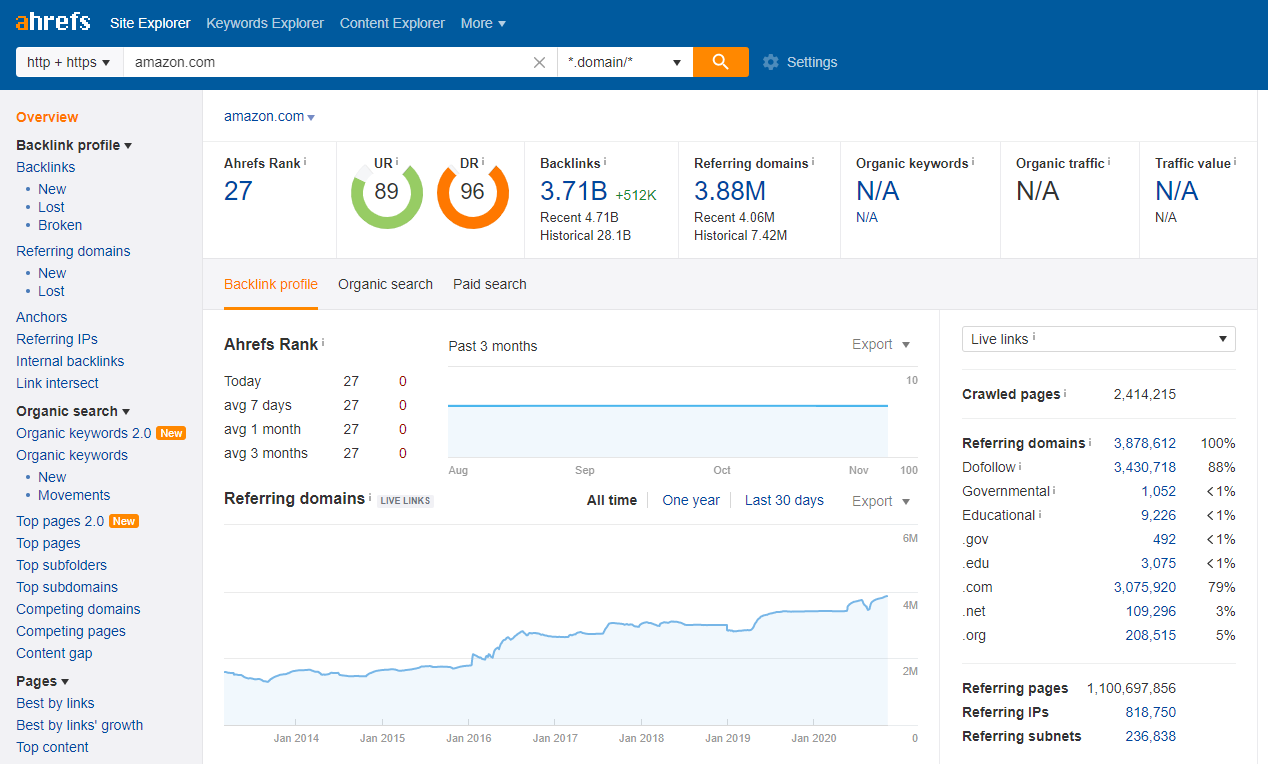
Task: Click the UR 89 circular gauge
Action: (x=386, y=193)
